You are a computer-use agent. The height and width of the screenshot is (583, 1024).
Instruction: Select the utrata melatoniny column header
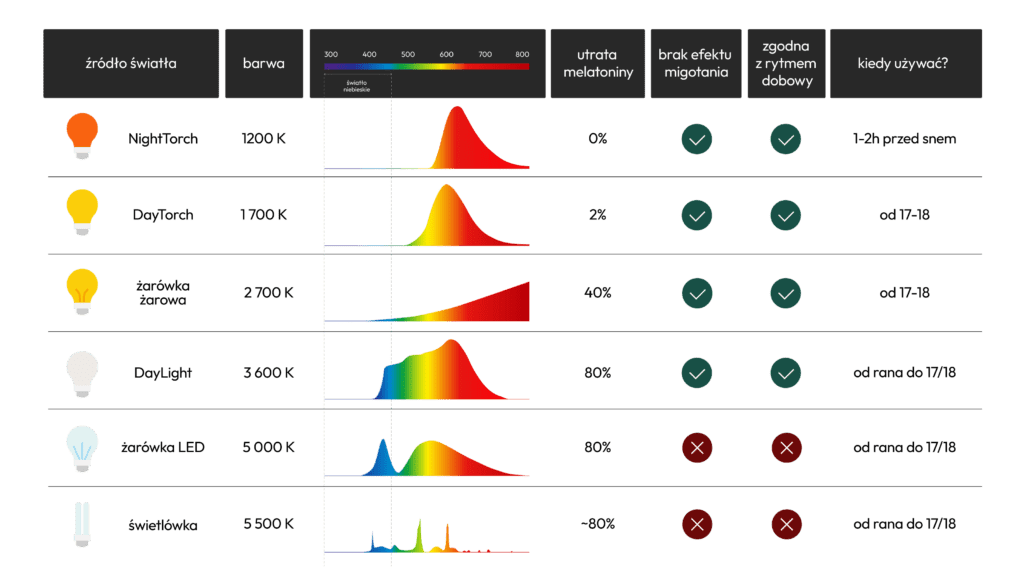[598, 63]
